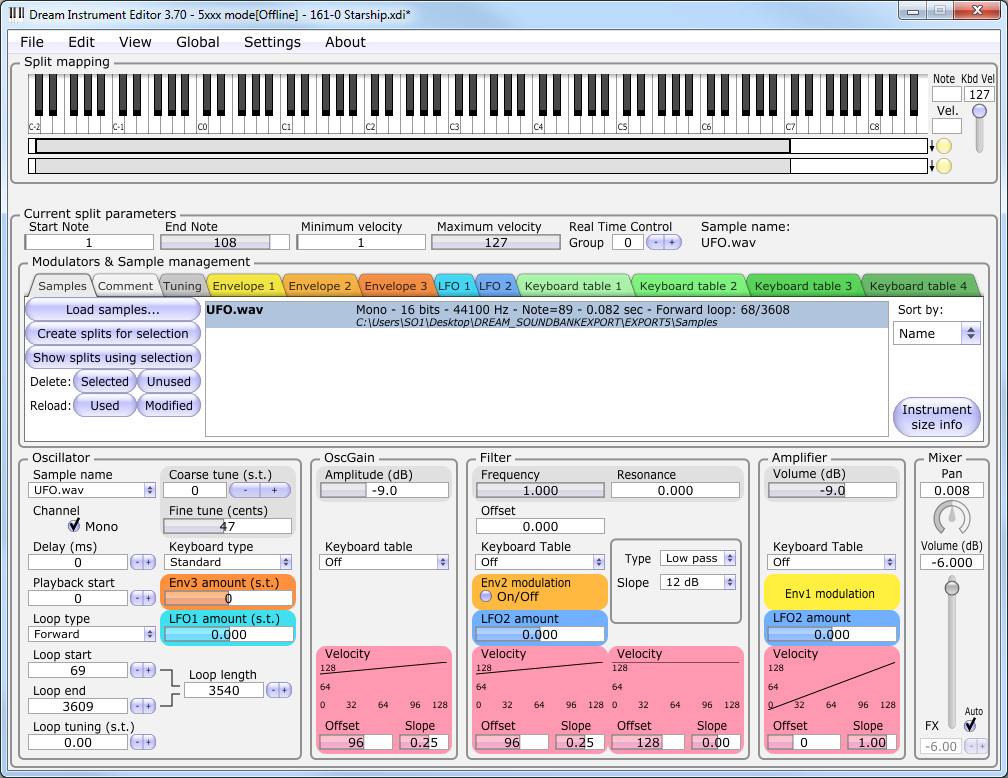The height and width of the screenshot is (778, 1008).
Task: Click the Mixer Pan value field
Action: point(951,490)
